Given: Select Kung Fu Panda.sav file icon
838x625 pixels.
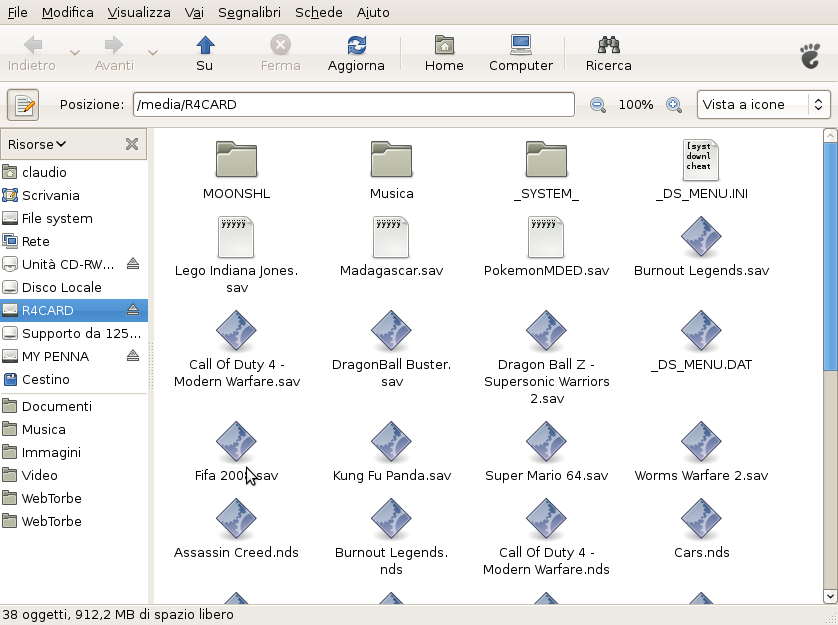Looking at the screenshot, I should 391,442.
